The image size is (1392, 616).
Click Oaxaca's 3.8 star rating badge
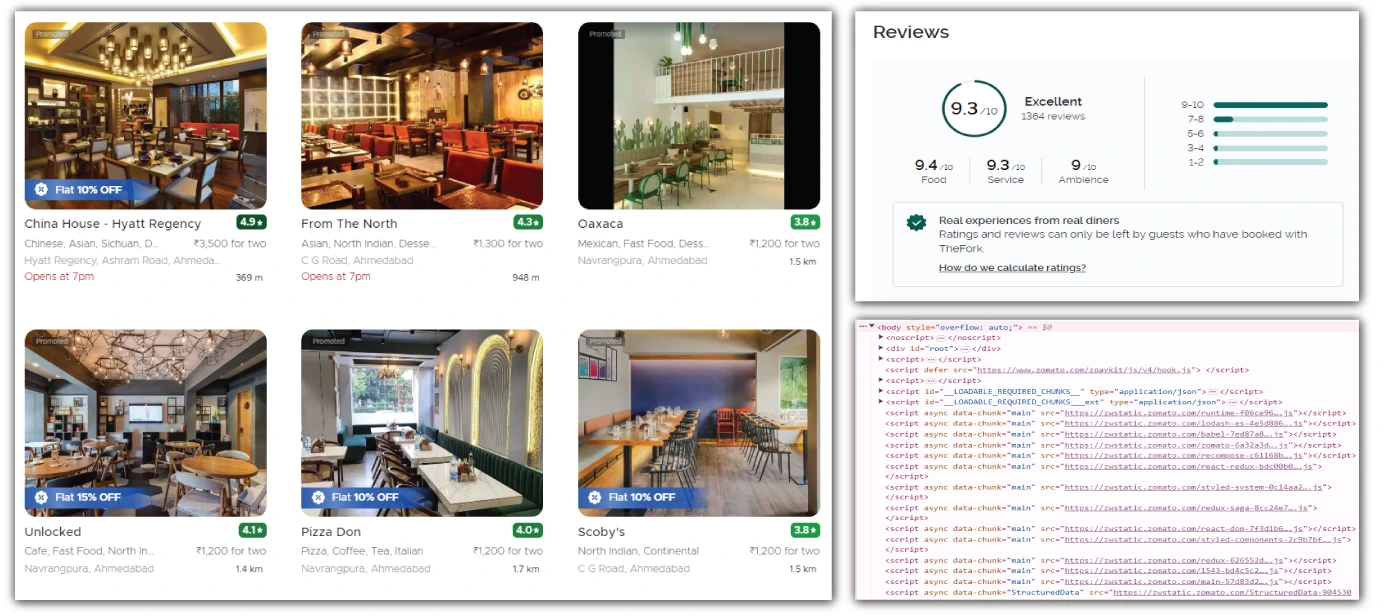pos(805,222)
